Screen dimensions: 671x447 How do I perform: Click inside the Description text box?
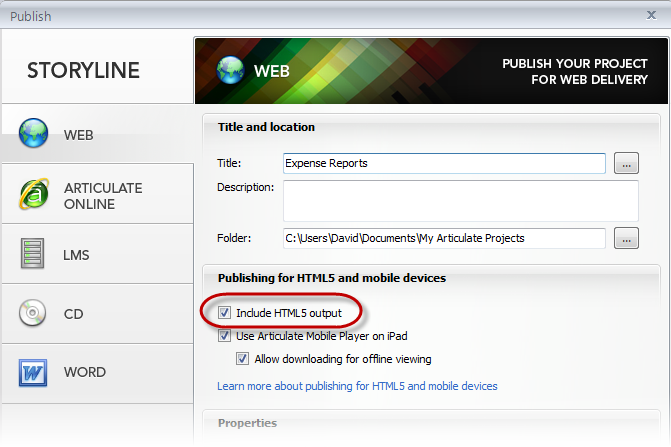tap(461, 201)
